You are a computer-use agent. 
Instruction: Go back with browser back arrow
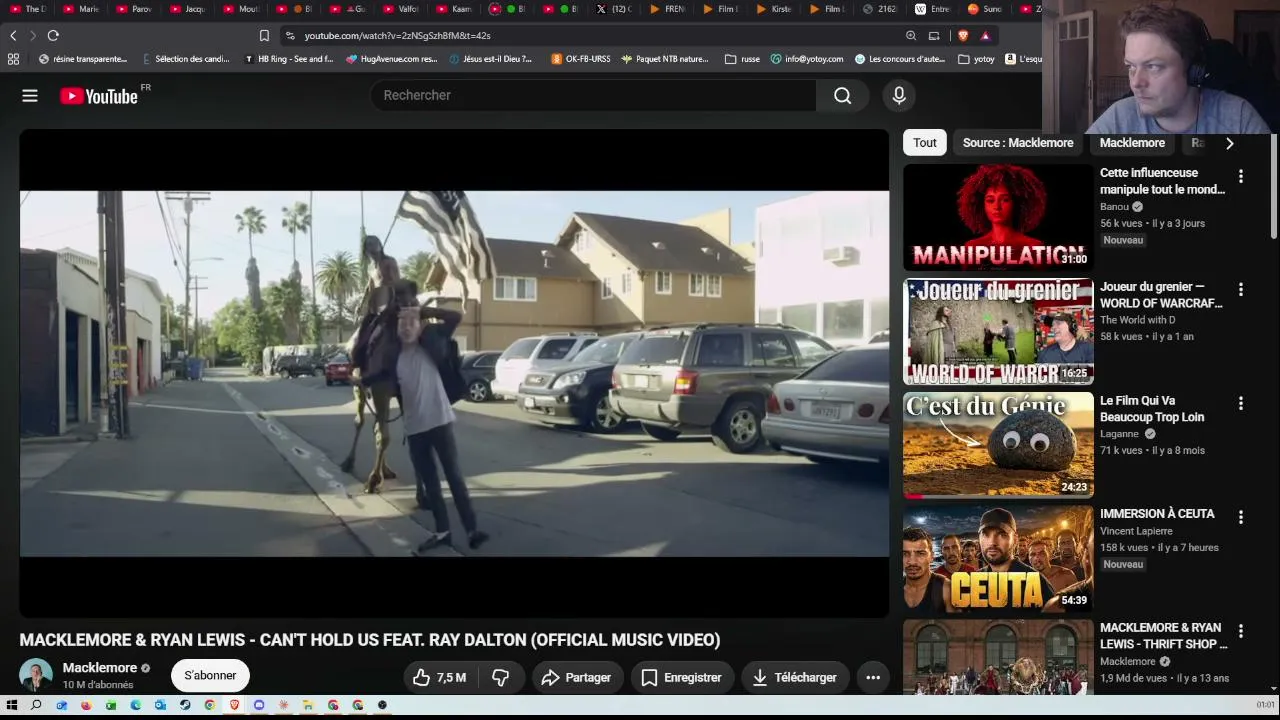point(13,36)
